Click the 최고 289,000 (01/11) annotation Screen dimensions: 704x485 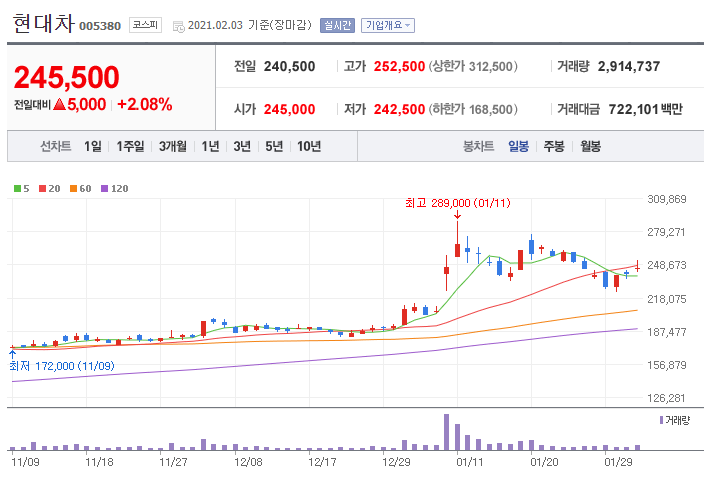458,203
